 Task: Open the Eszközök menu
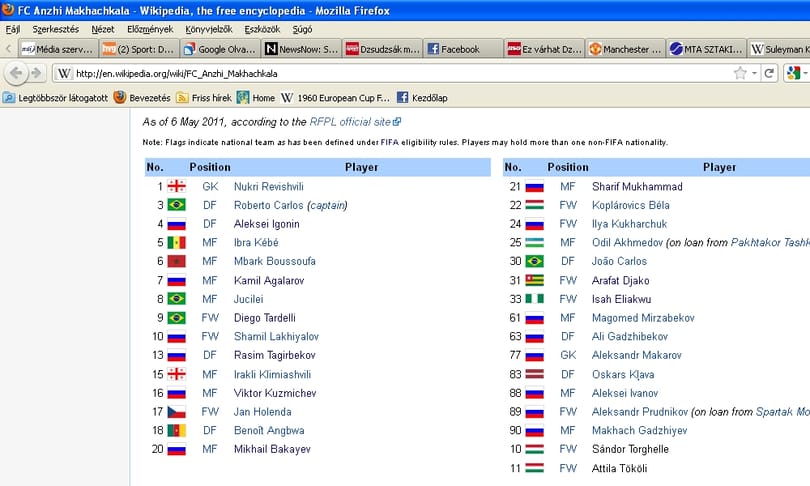(262, 29)
